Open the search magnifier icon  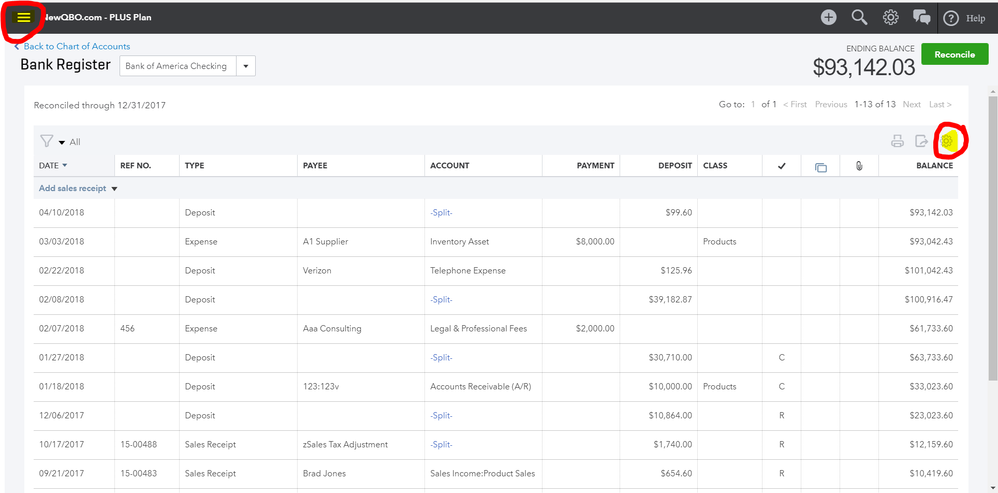tap(858, 17)
